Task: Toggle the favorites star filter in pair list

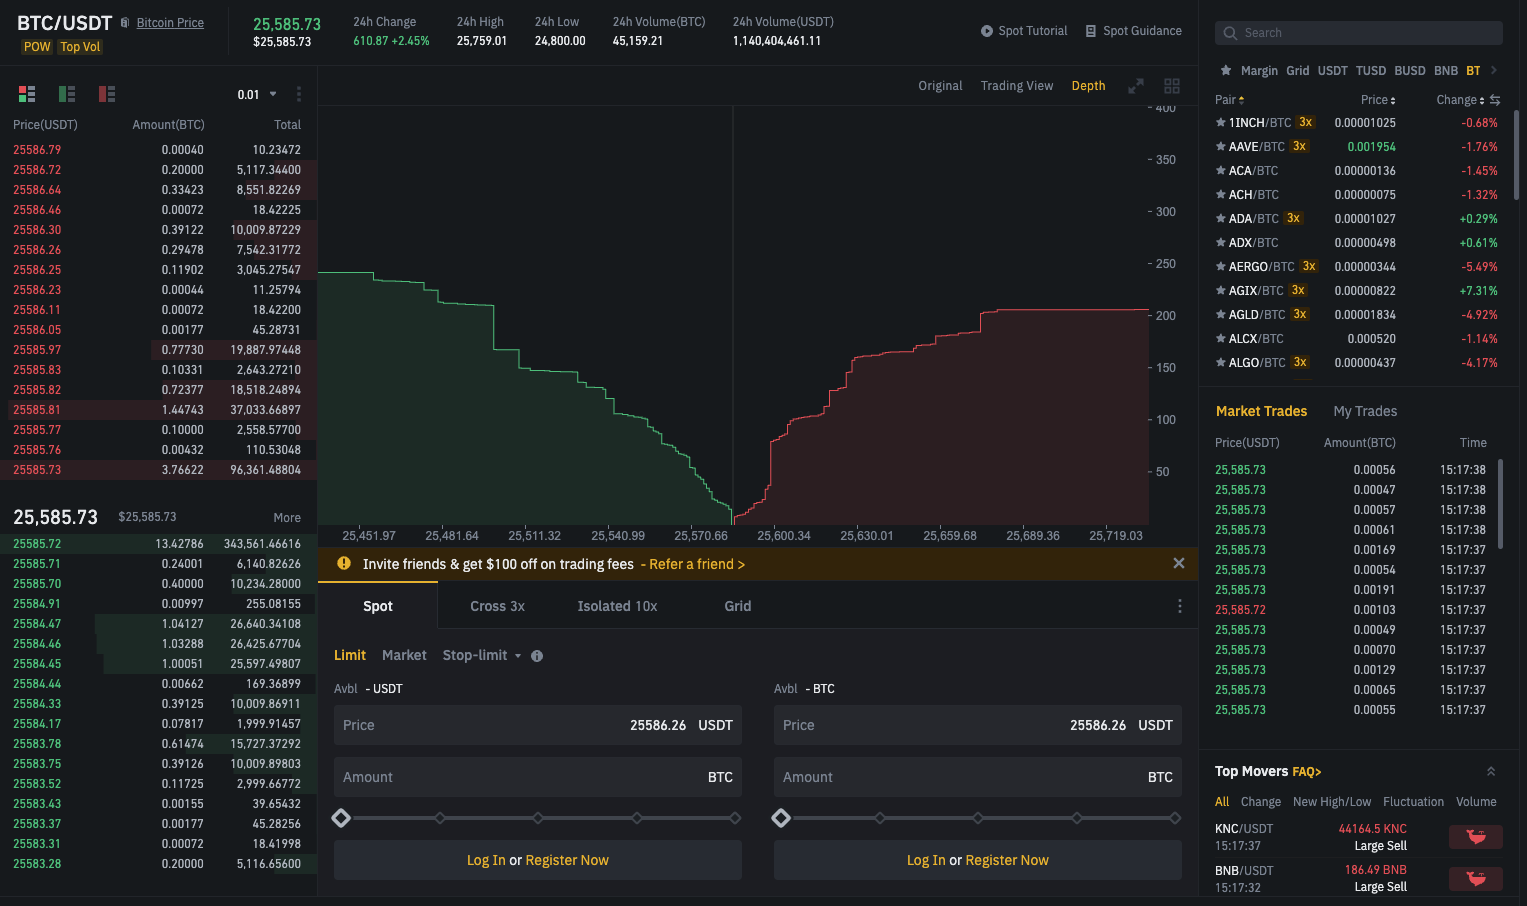Action: 1226,70
